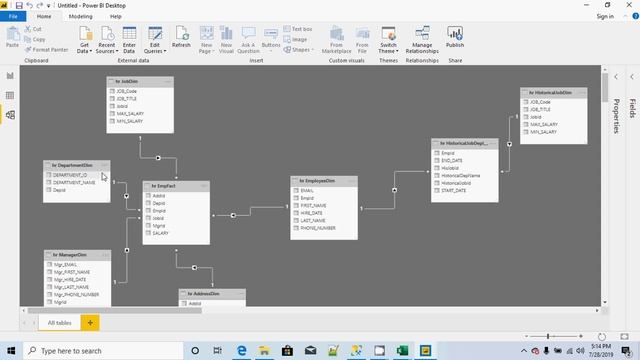Expand the Properties pane chevron
Image resolution: width=640 pixels, height=360 pixels.
616,77
